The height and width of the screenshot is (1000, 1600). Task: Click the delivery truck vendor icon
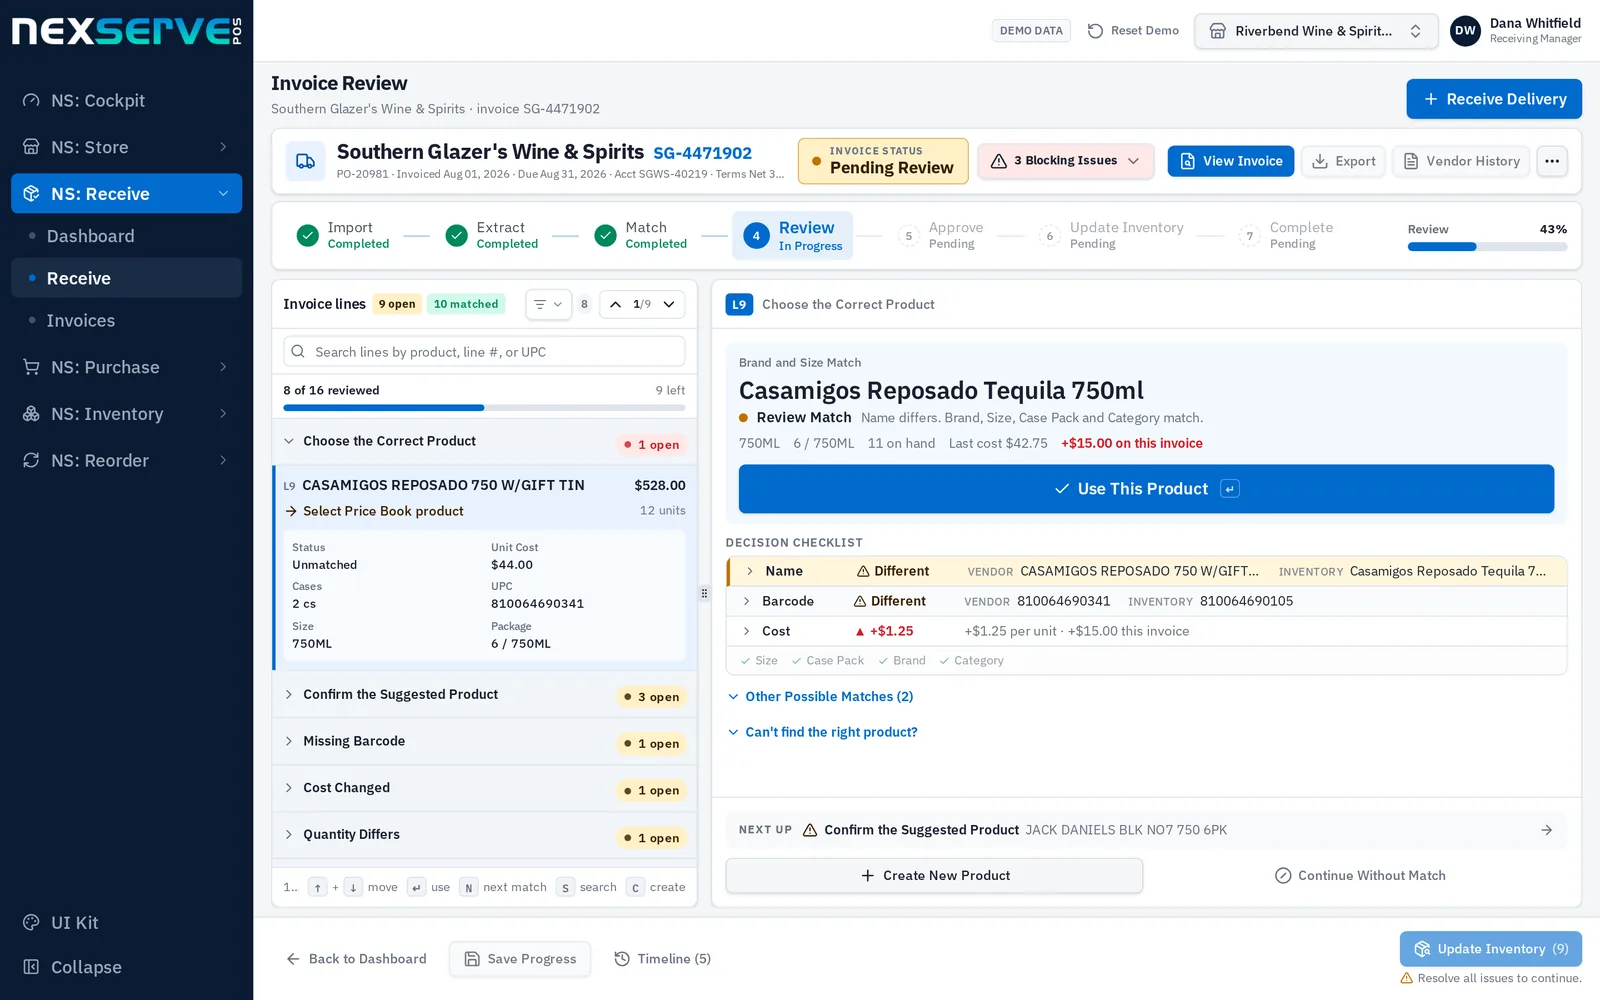click(306, 161)
